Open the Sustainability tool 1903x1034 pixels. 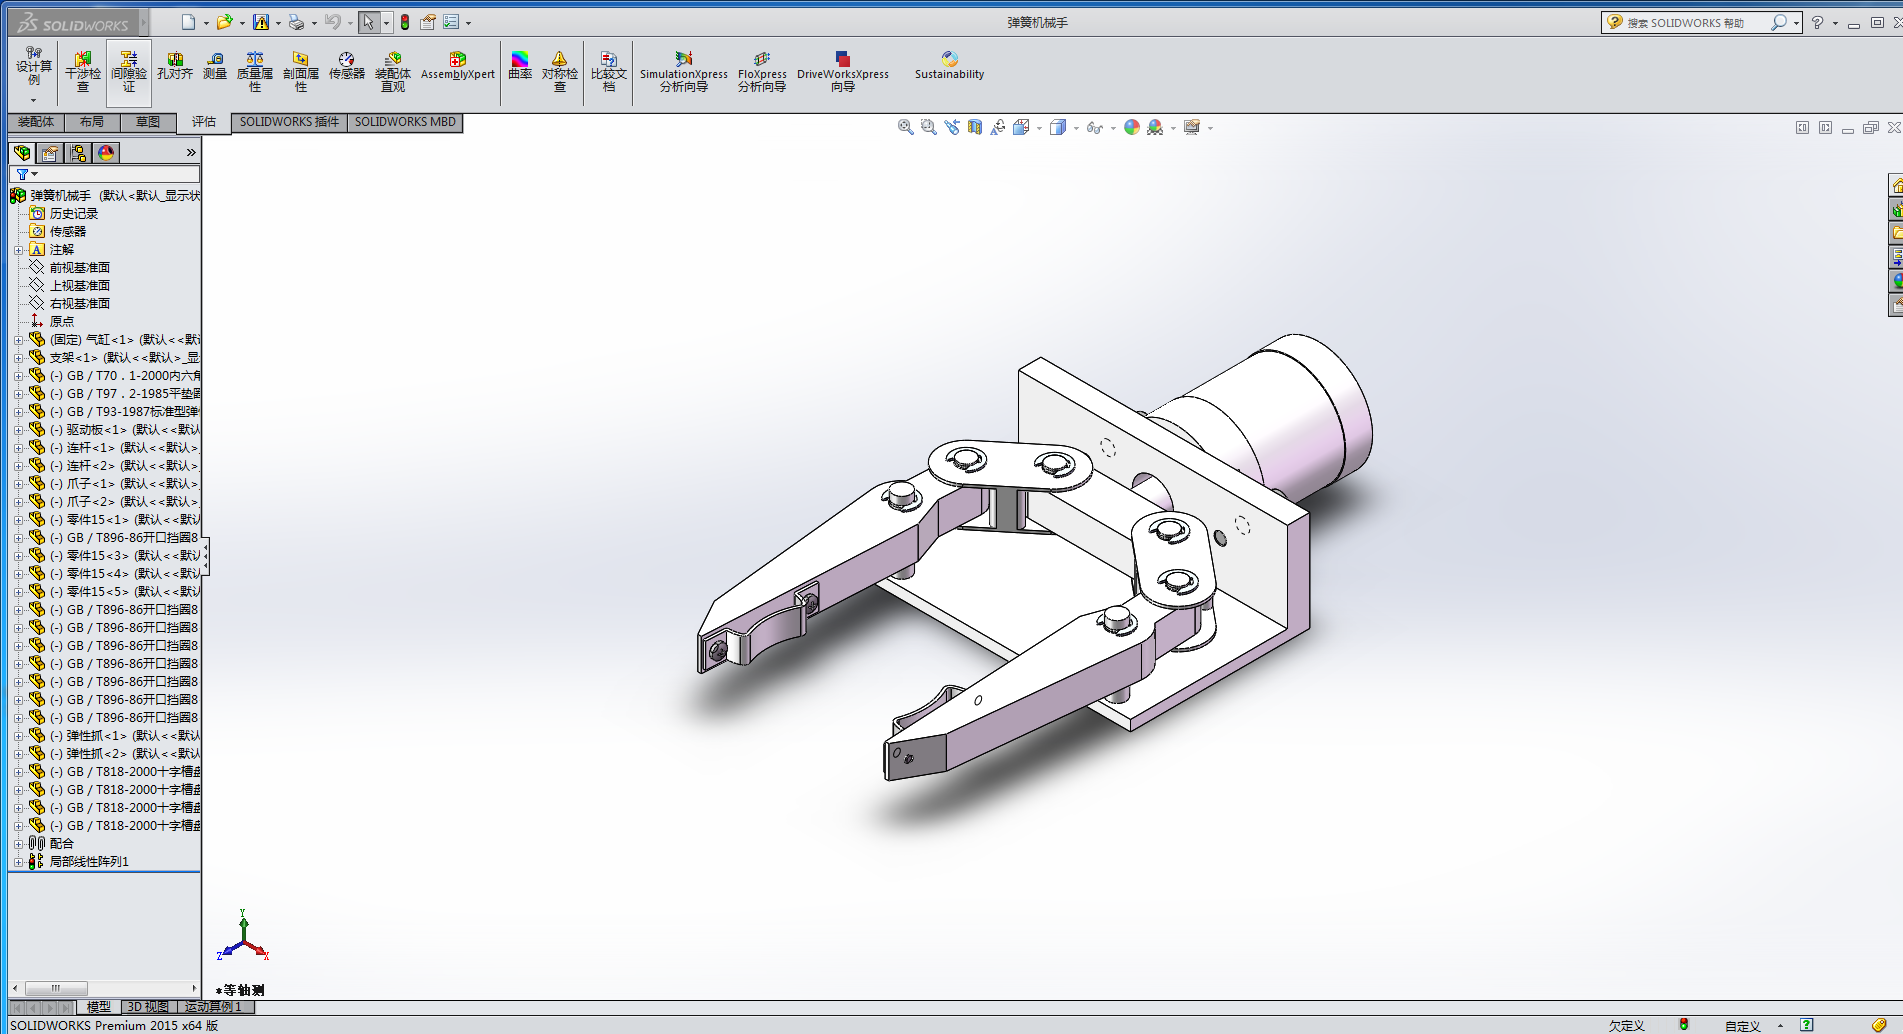click(949, 66)
